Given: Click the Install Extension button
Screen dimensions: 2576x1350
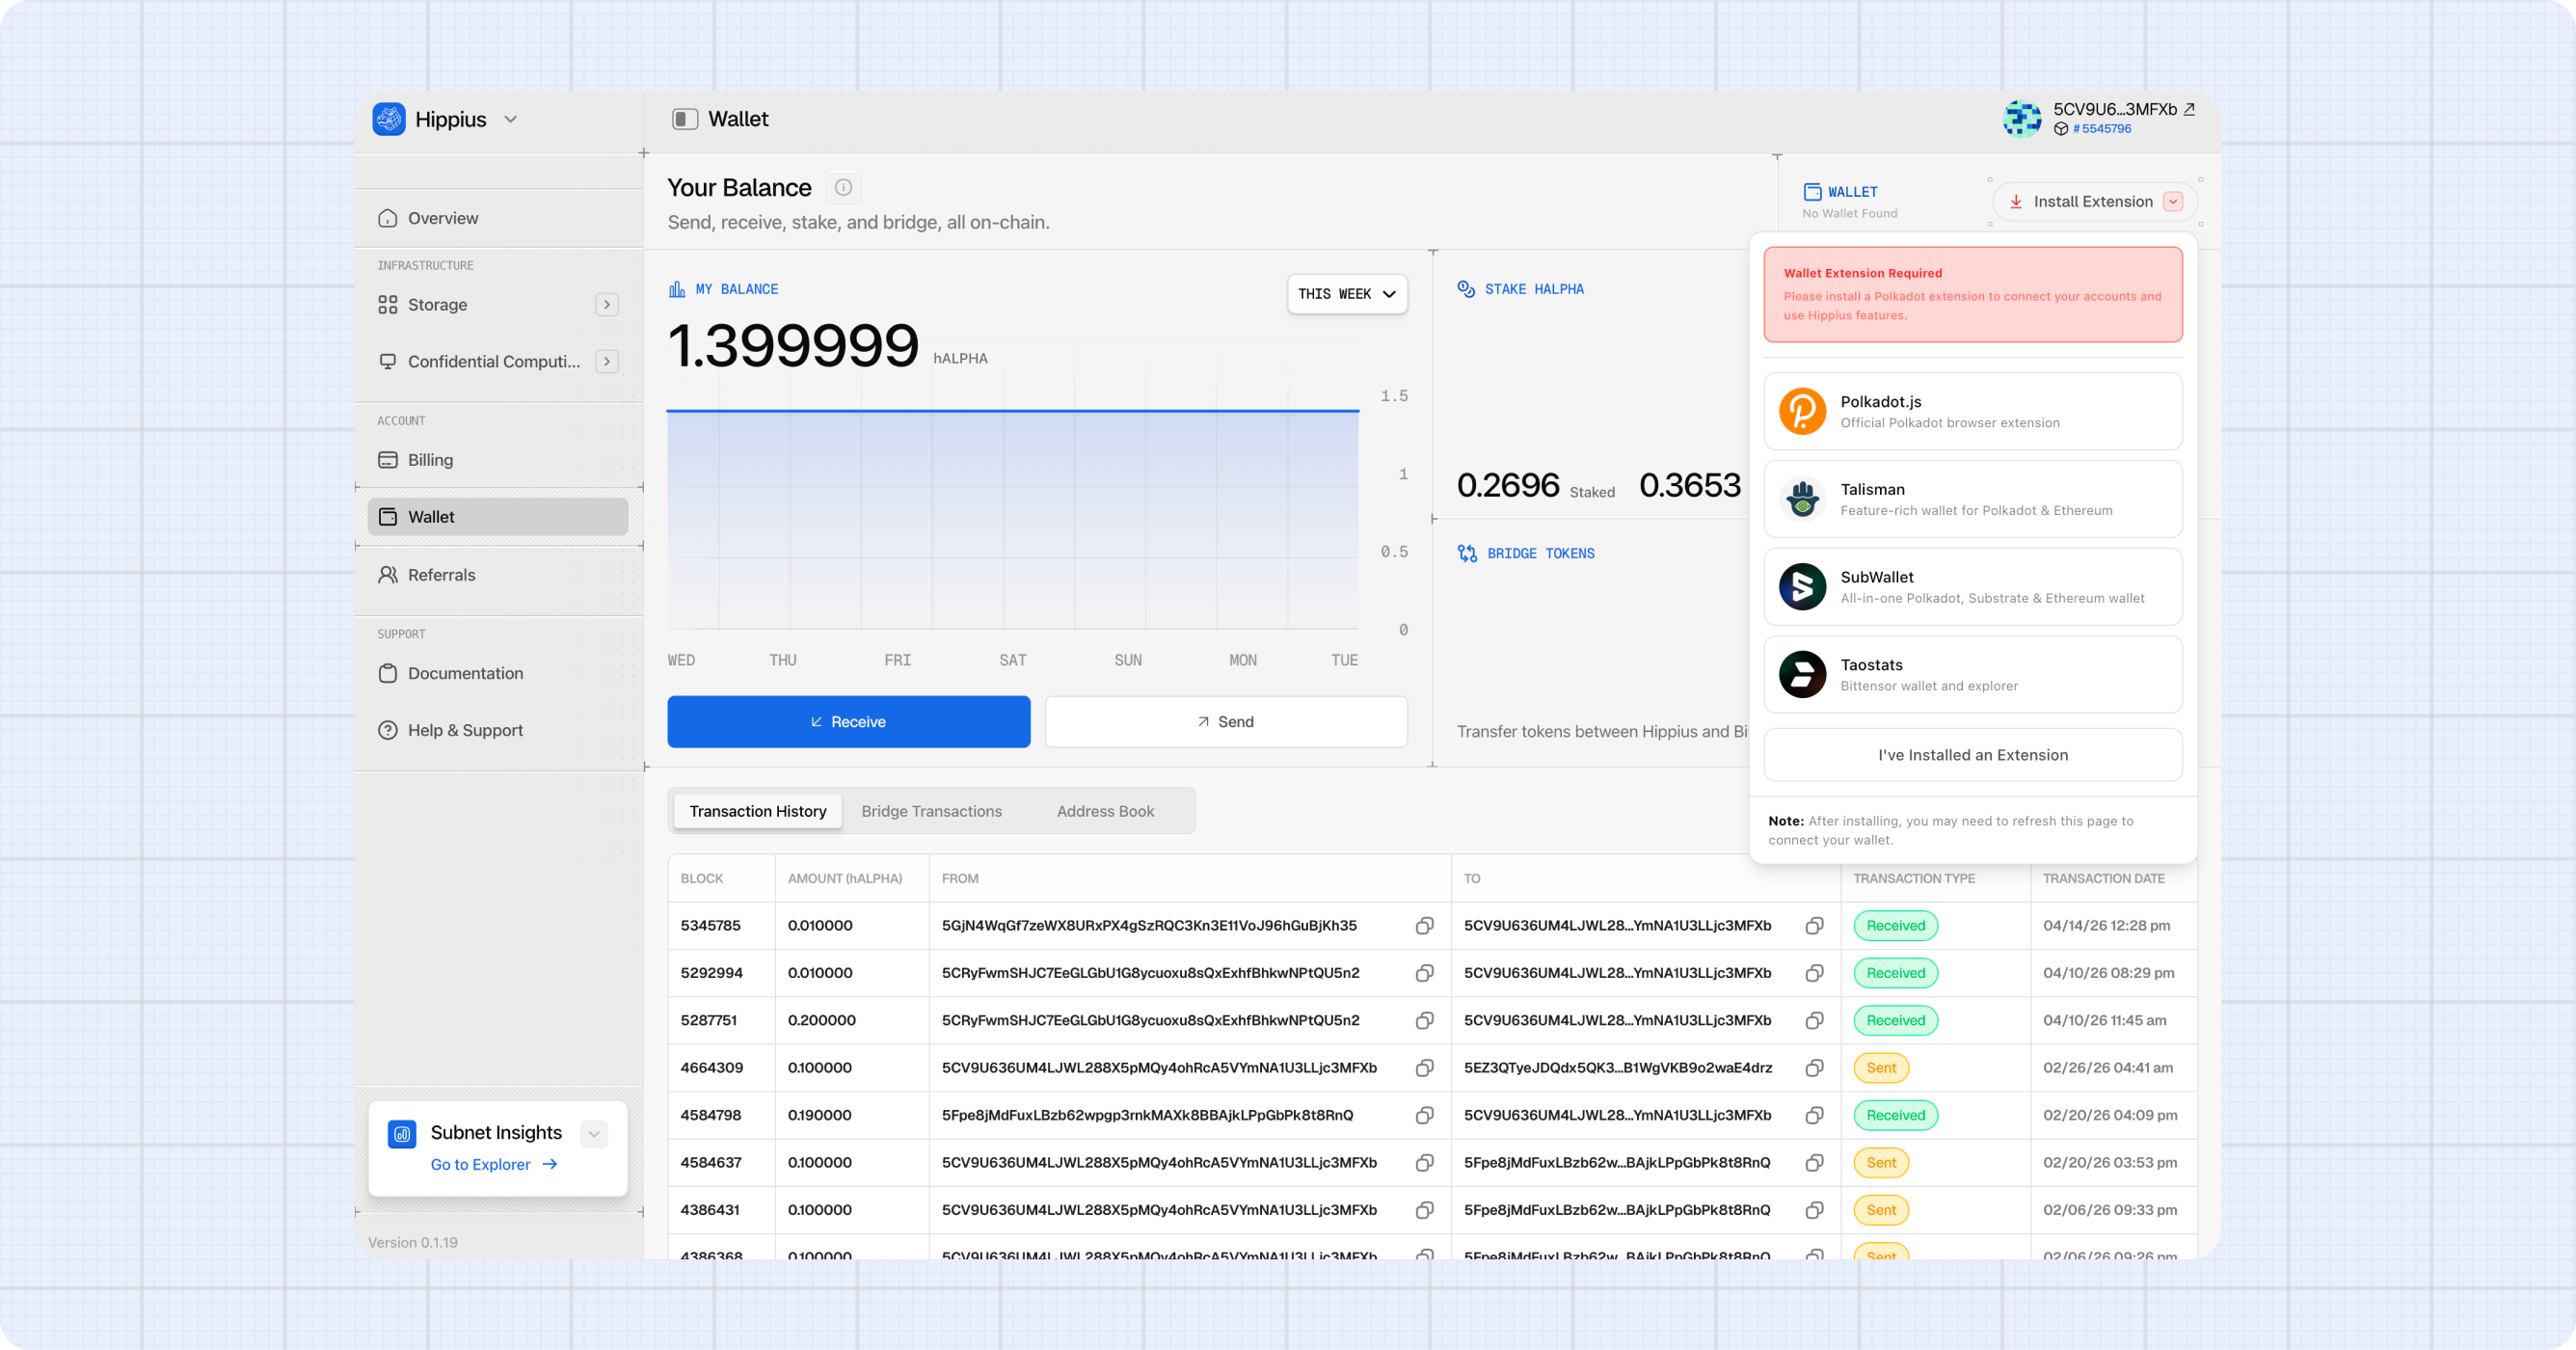Looking at the screenshot, I should coord(2095,202).
